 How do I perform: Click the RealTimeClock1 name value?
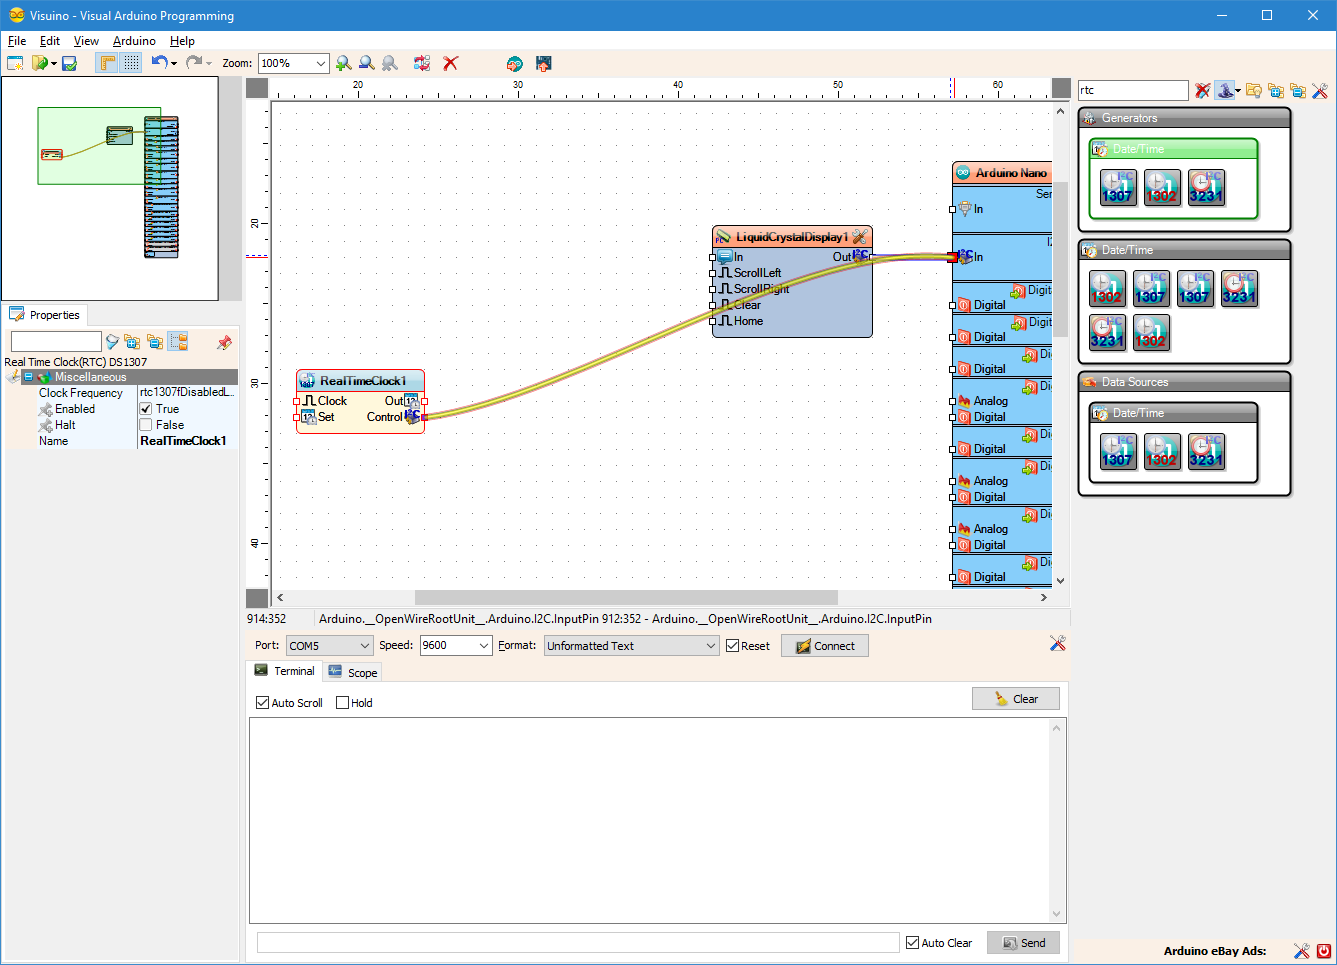187,441
